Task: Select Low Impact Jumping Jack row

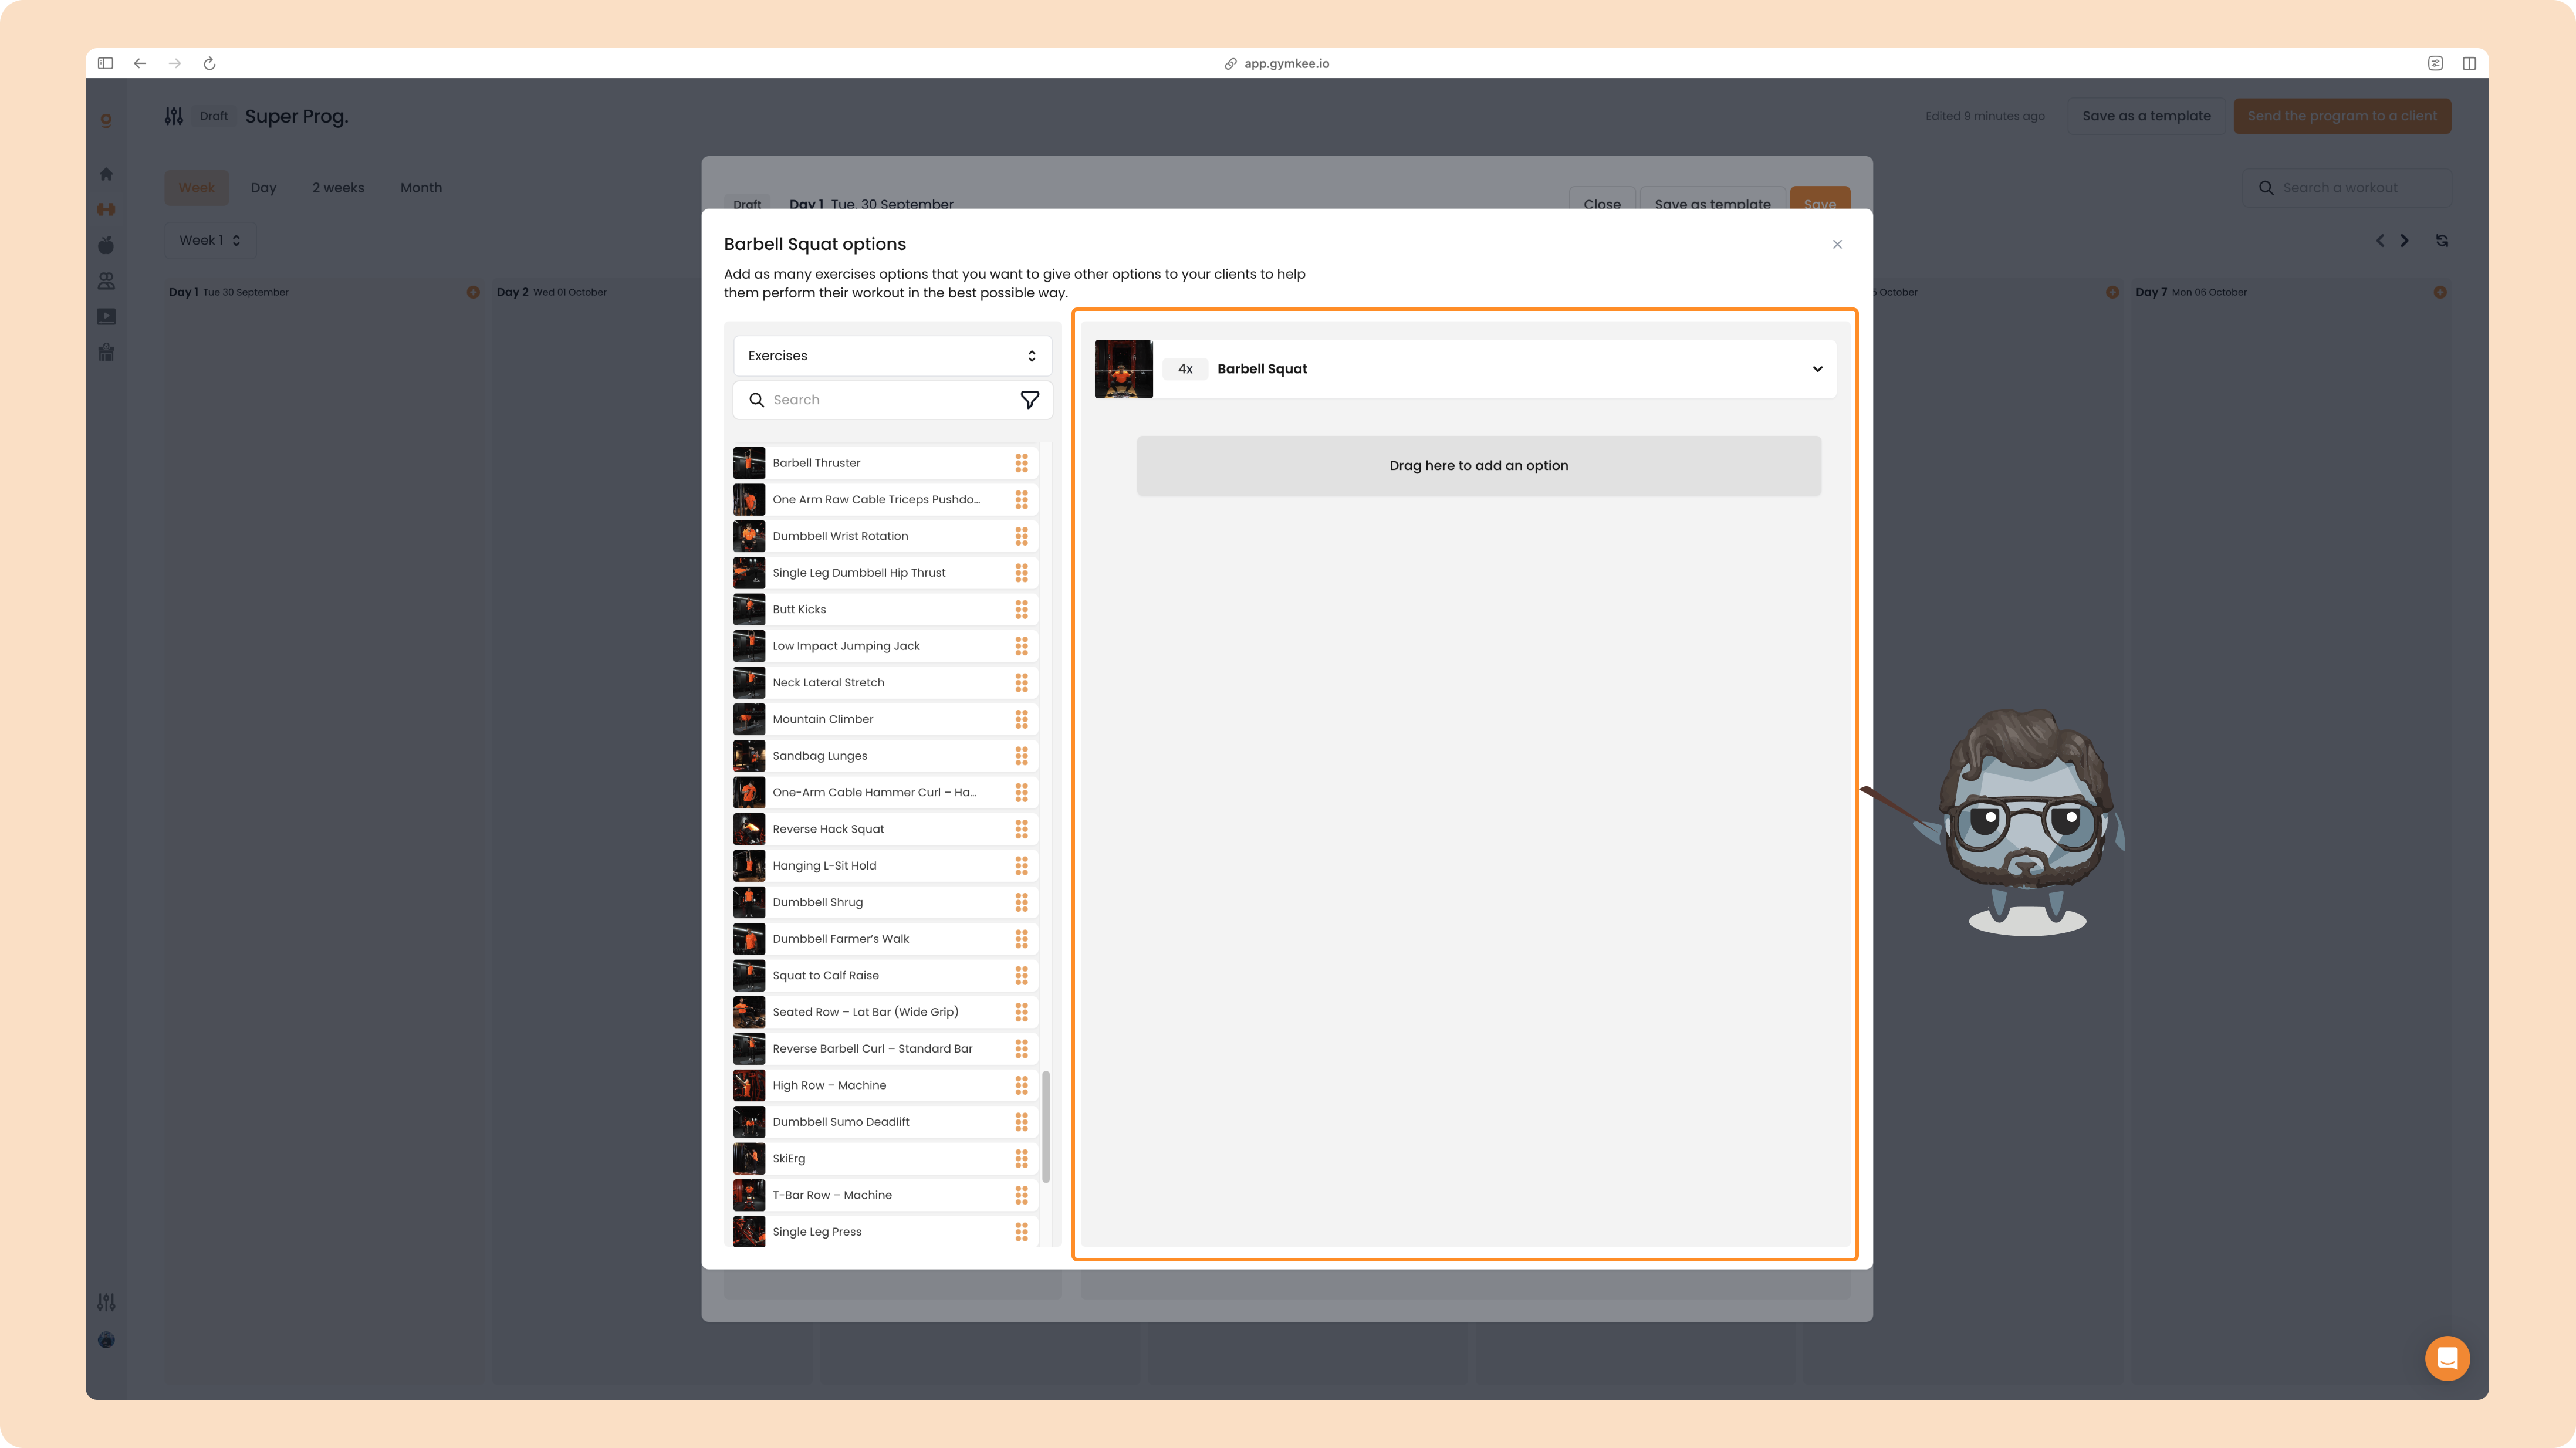Action: (885, 646)
